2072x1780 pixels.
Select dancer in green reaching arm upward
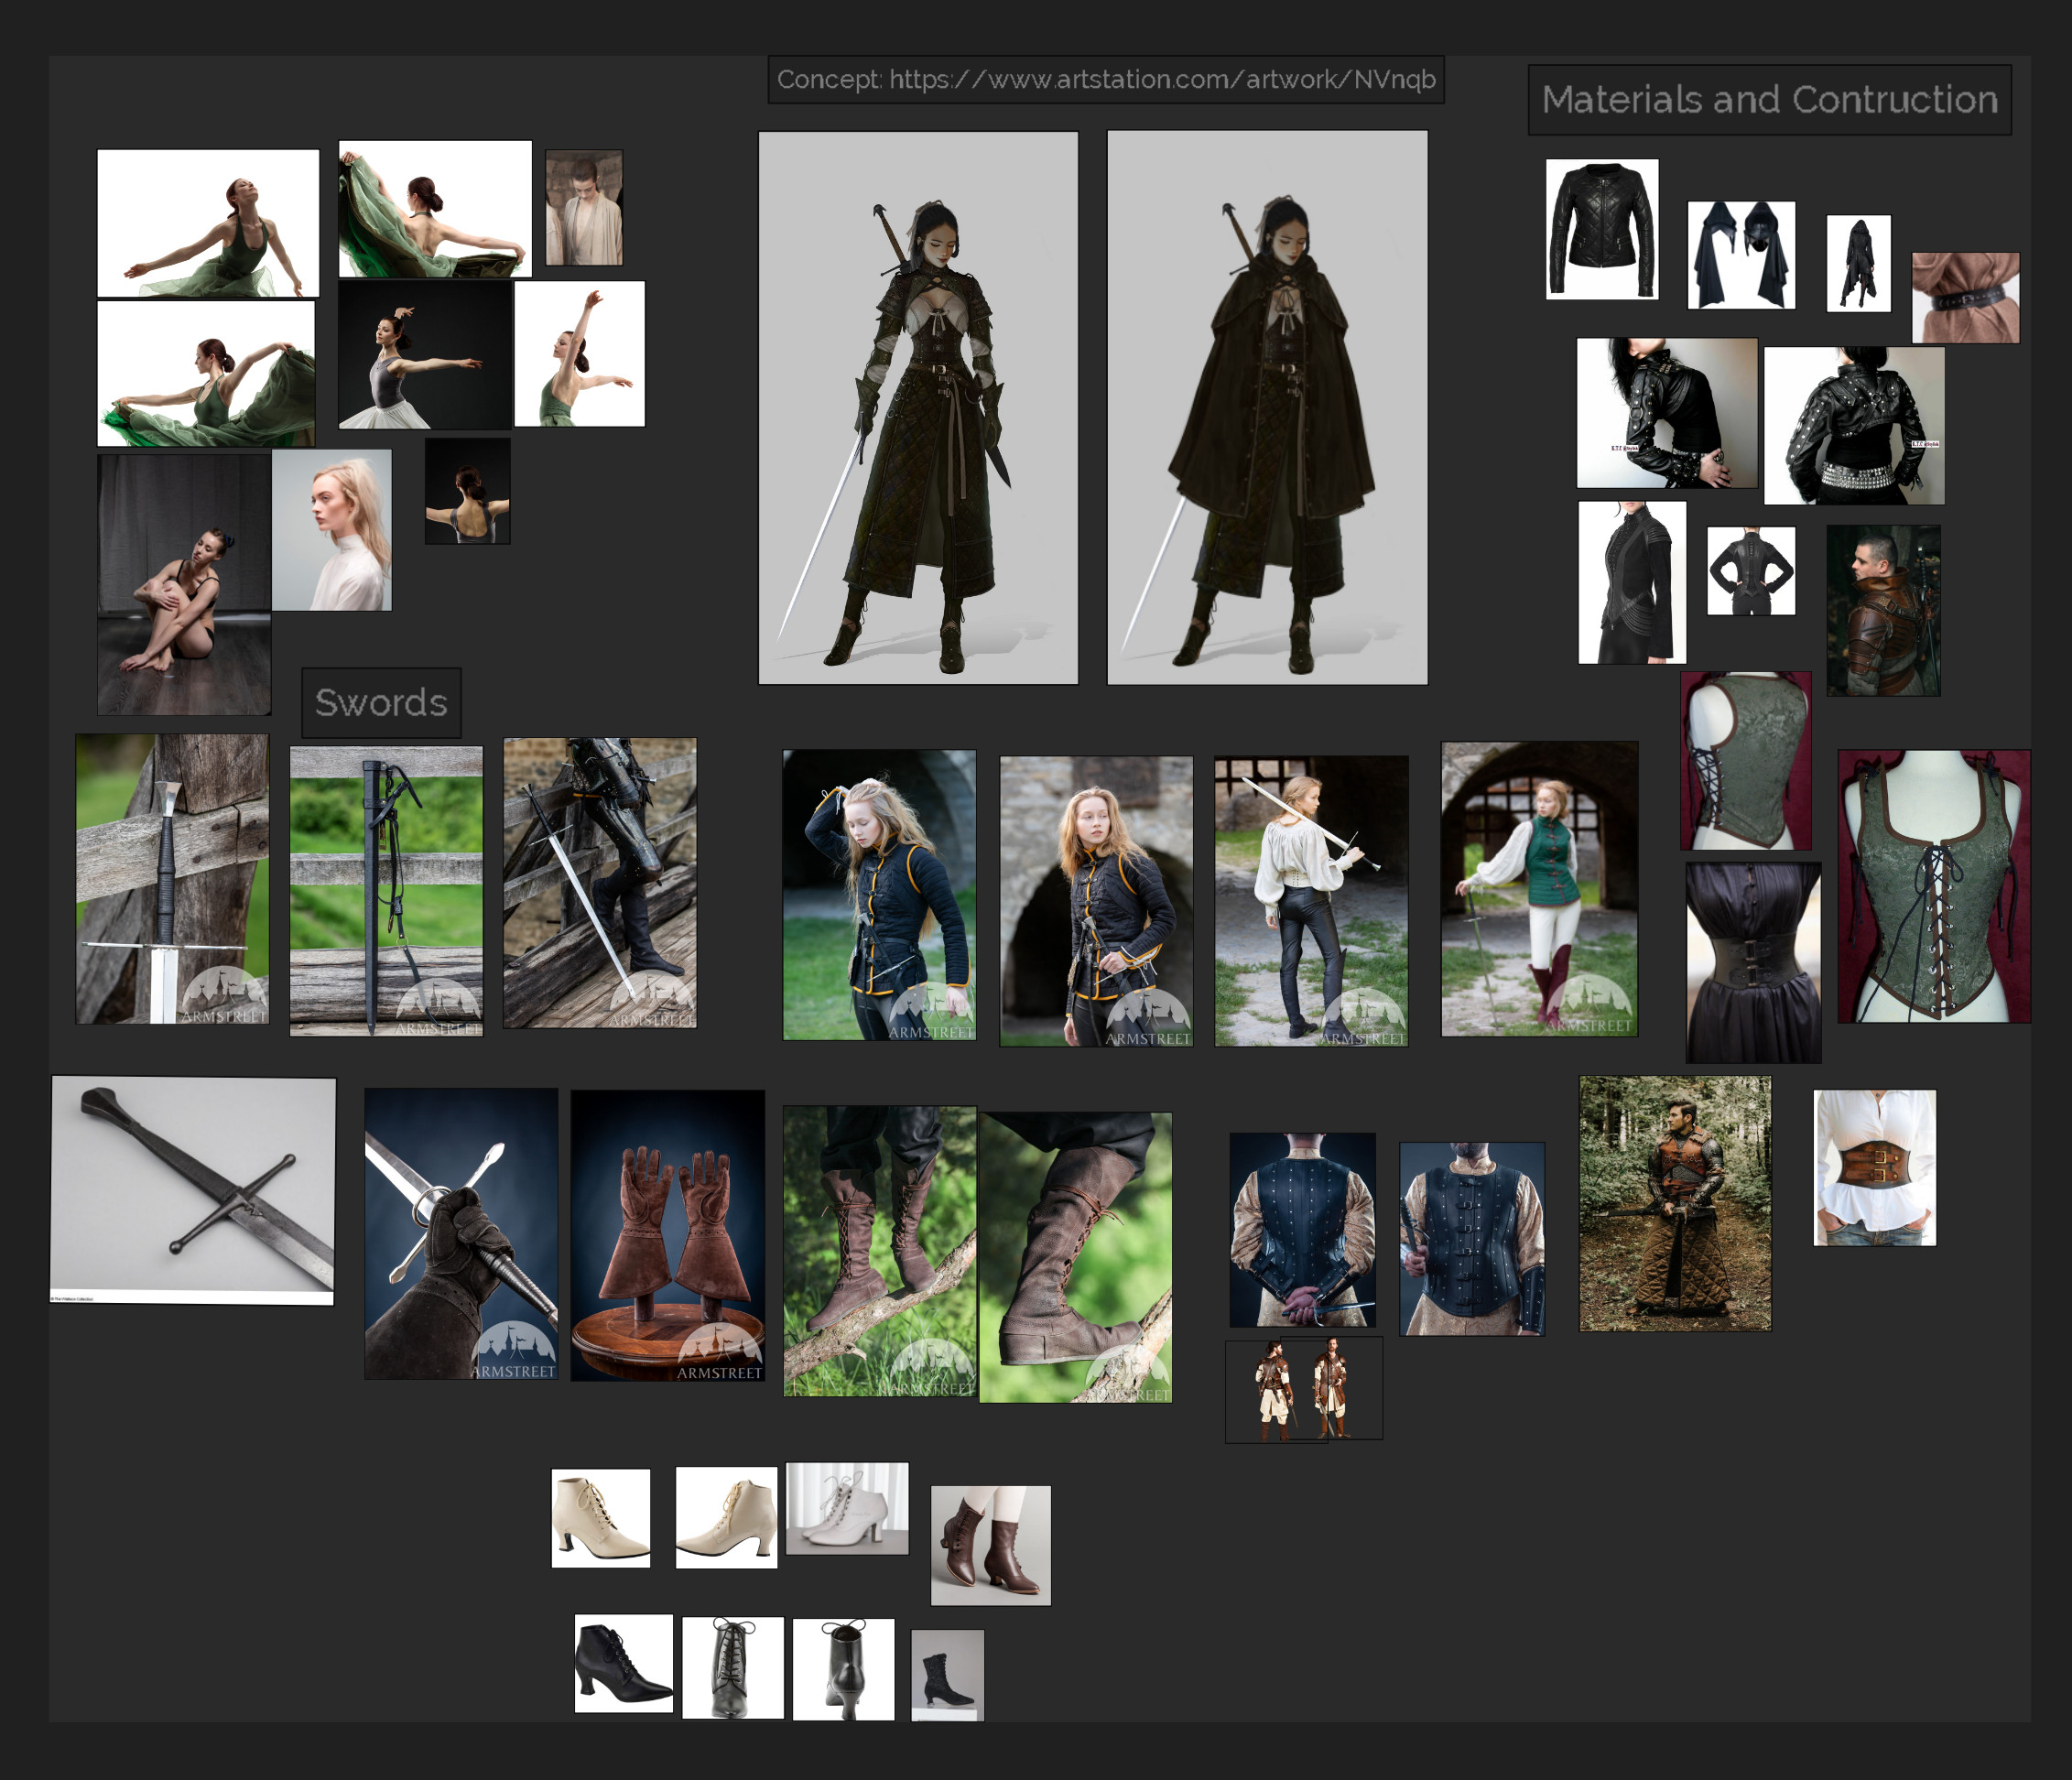[x=579, y=354]
